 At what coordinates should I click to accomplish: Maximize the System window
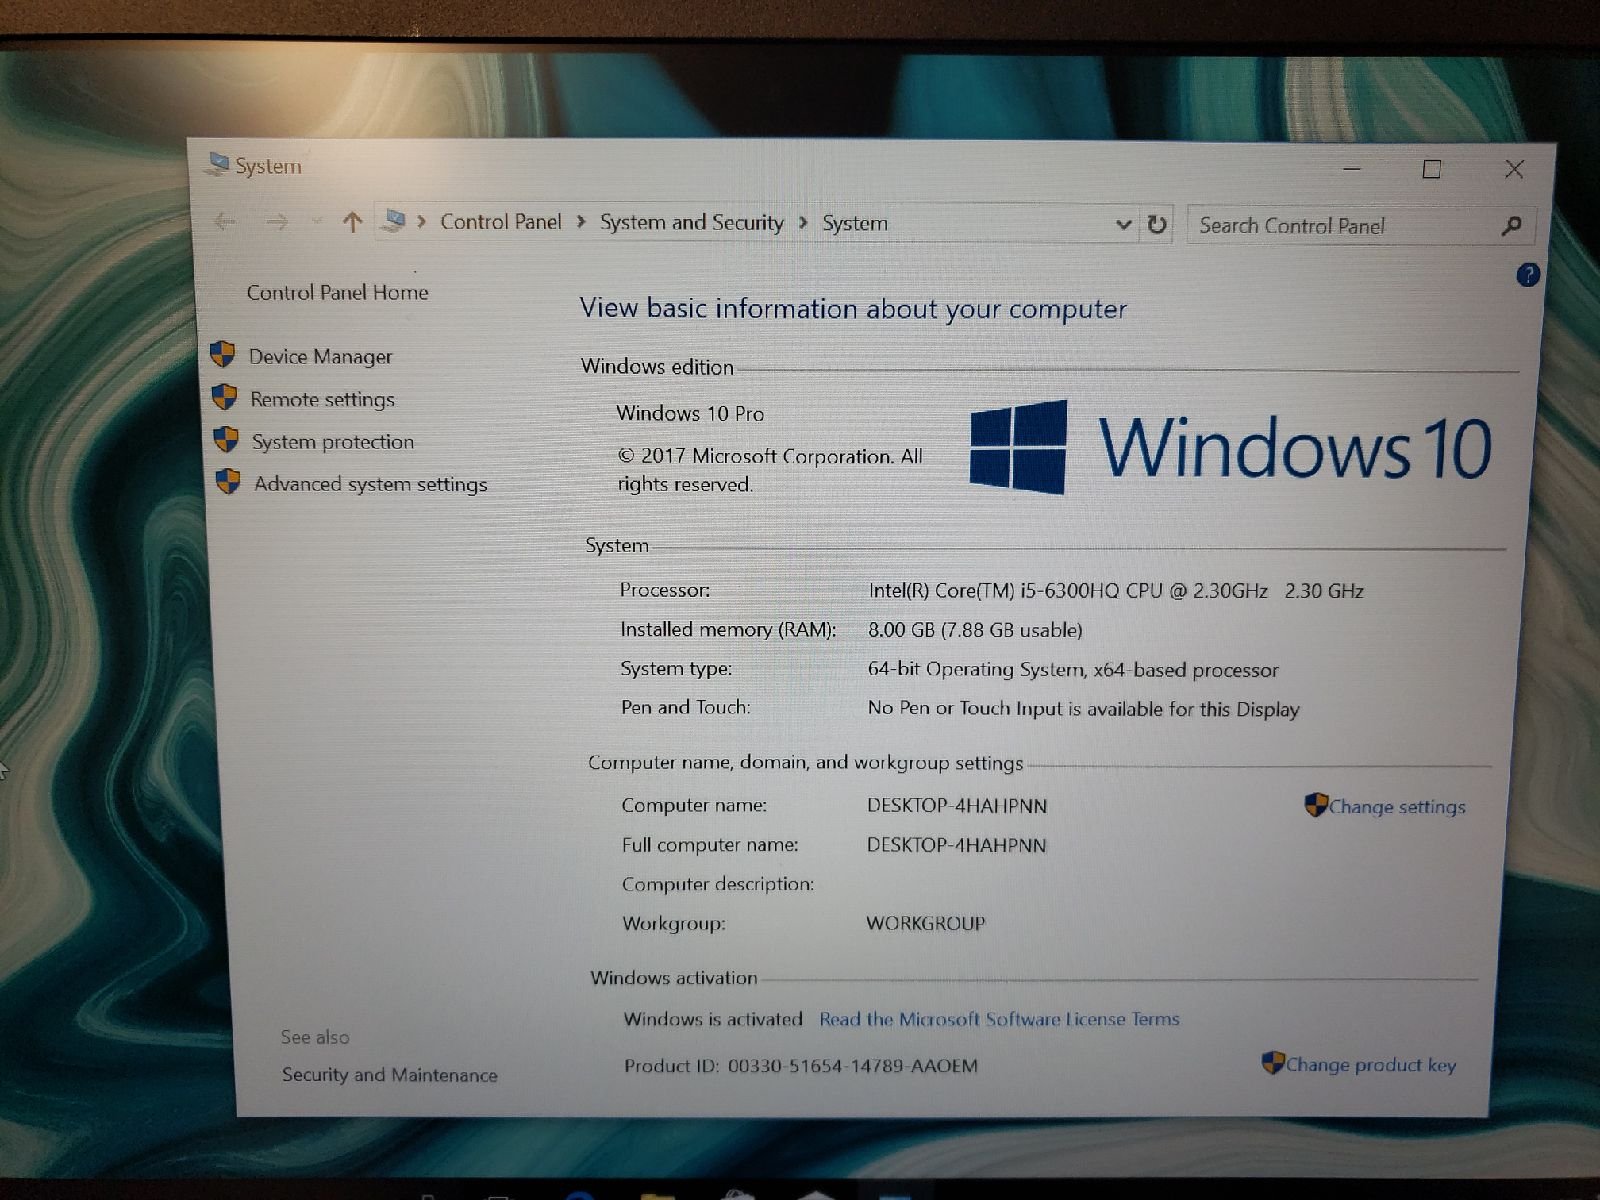point(1431,169)
